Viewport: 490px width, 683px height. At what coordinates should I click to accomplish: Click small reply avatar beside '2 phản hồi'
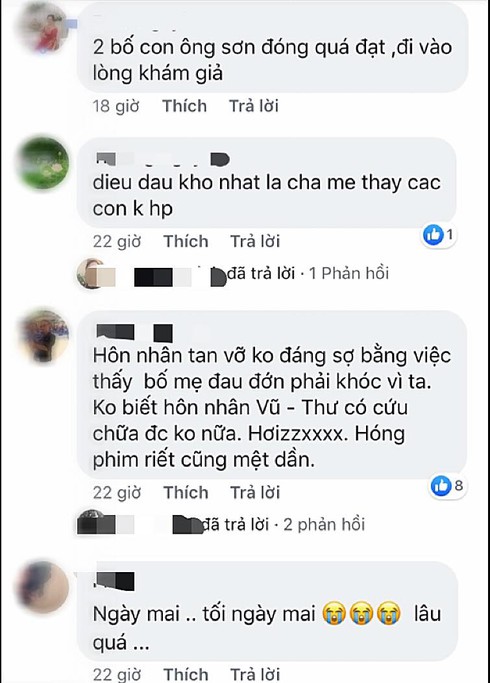tap(91, 522)
